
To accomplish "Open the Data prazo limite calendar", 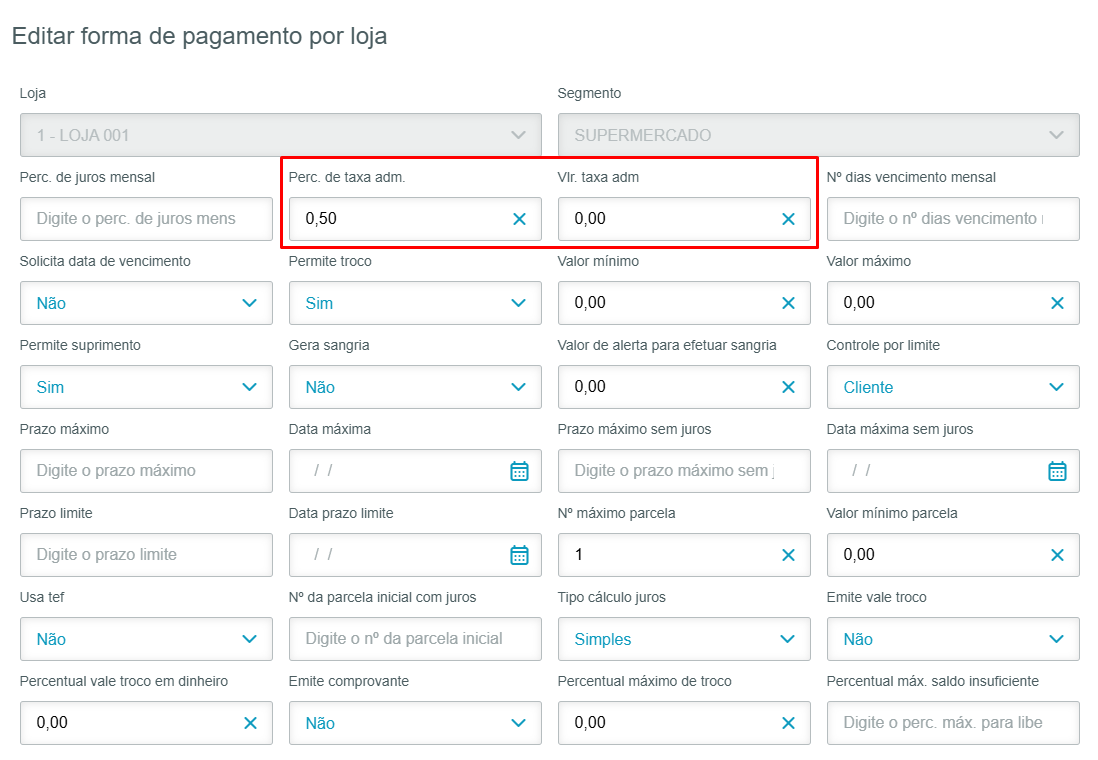I will pos(519,555).
